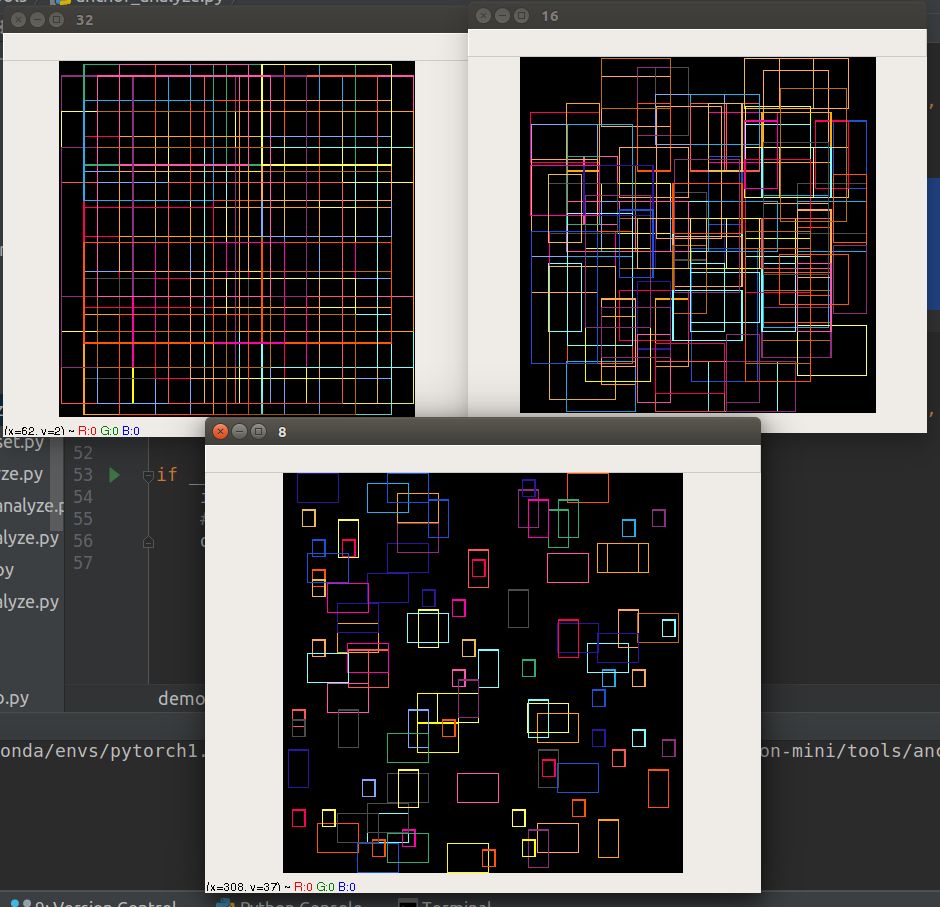This screenshot has height=907, width=940.
Task: Select the 'ze.py' file in project list
Action: (22, 474)
